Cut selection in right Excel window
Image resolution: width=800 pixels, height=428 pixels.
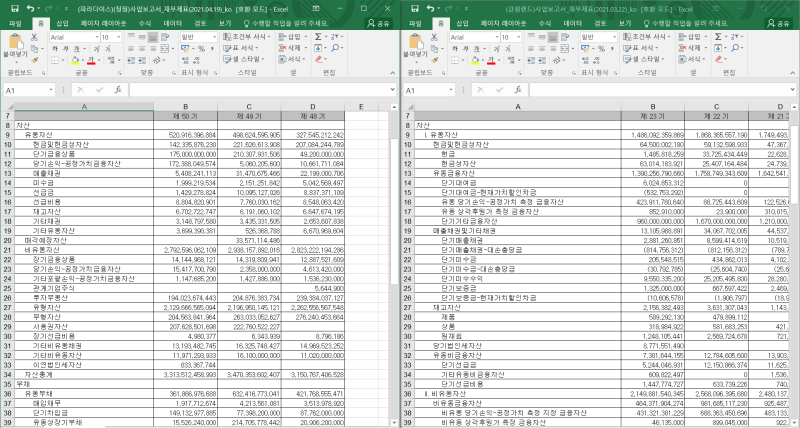click(x=434, y=37)
